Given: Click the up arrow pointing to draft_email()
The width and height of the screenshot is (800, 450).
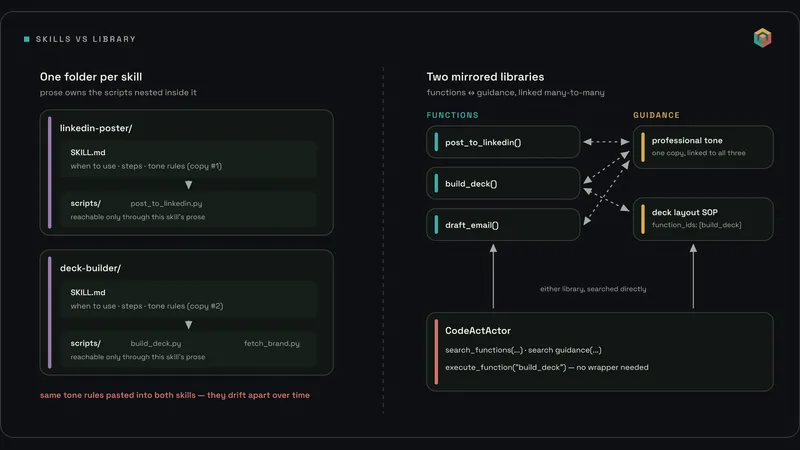Looking at the screenshot, I should (x=493, y=276).
